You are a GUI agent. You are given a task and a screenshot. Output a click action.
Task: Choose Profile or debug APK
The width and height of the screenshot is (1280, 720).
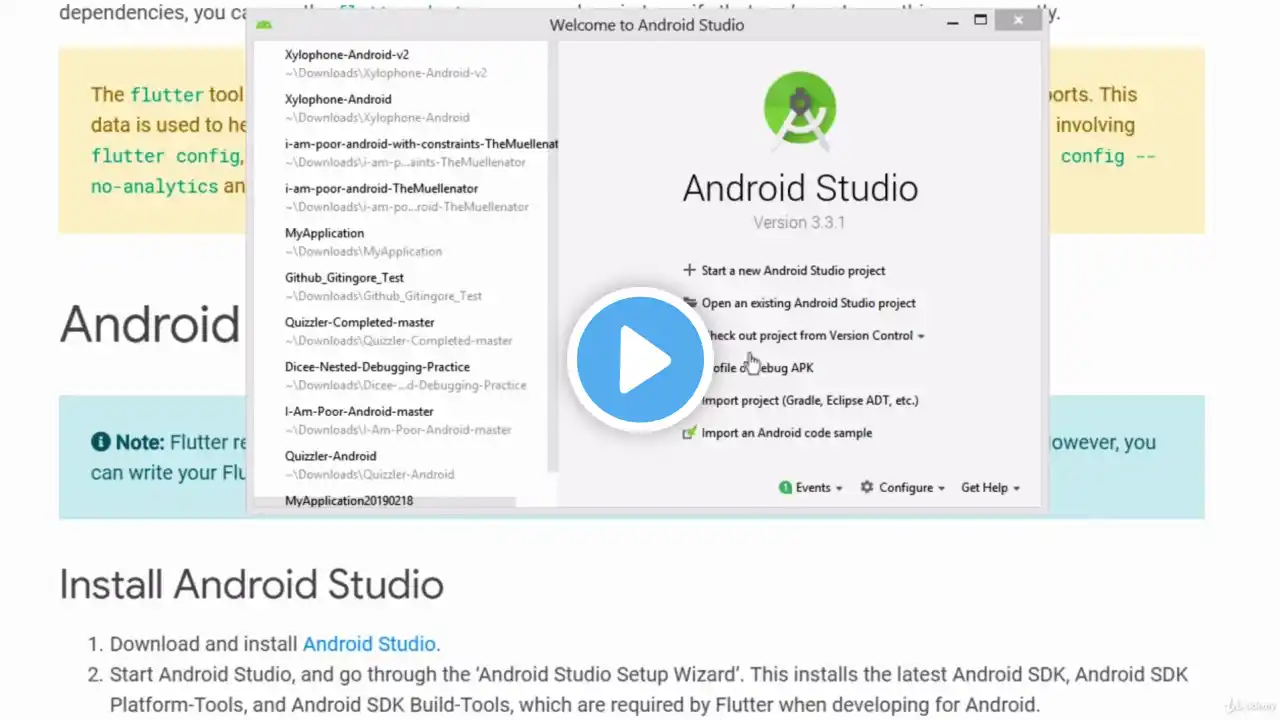pos(758,368)
